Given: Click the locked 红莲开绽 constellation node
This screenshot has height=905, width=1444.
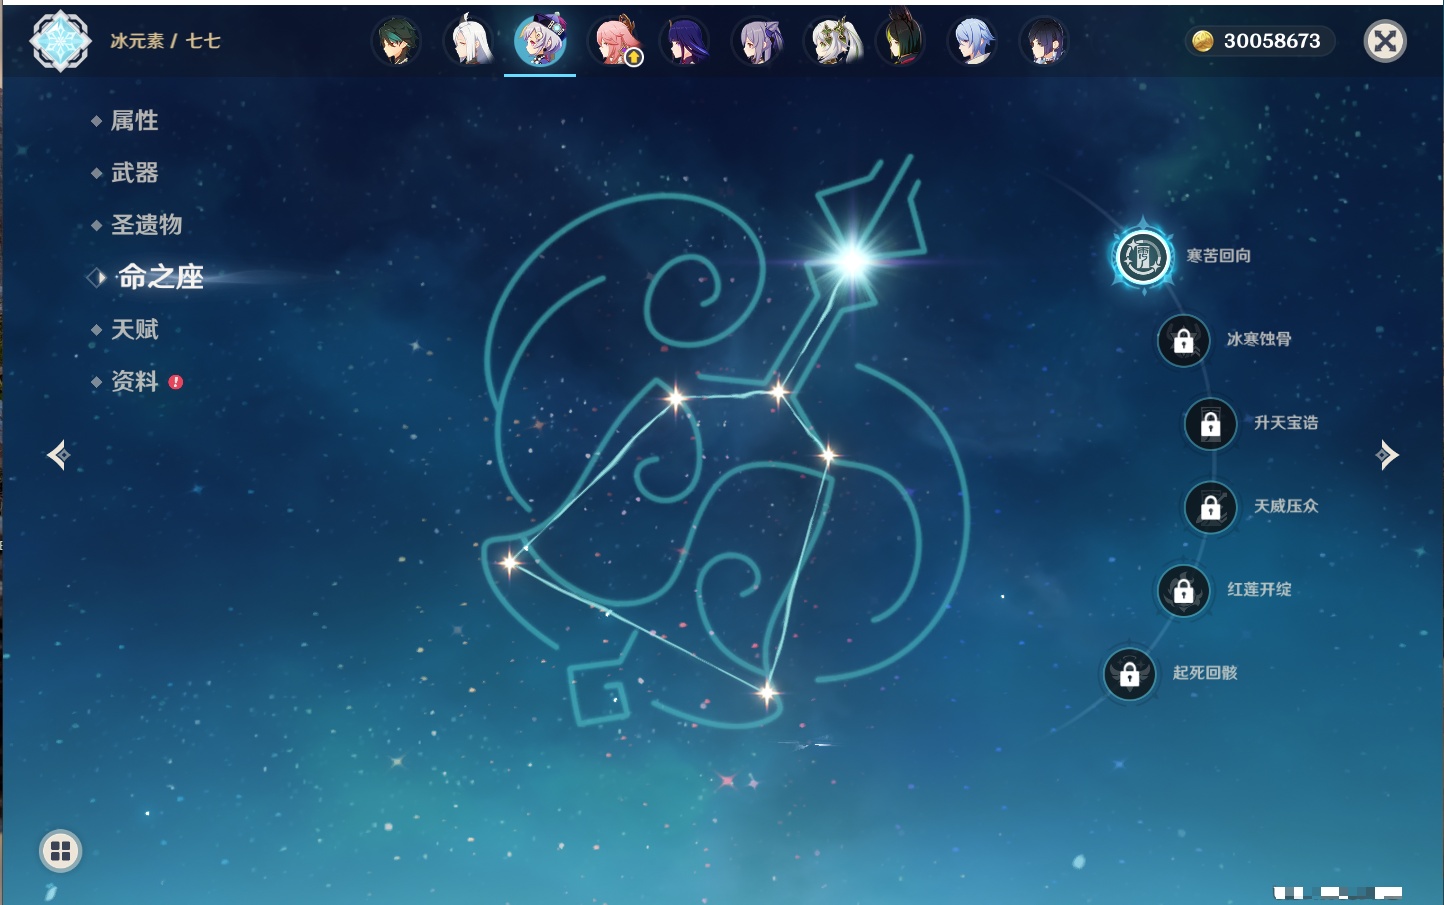Looking at the screenshot, I should pyautogui.click(x=1183, y=590).
